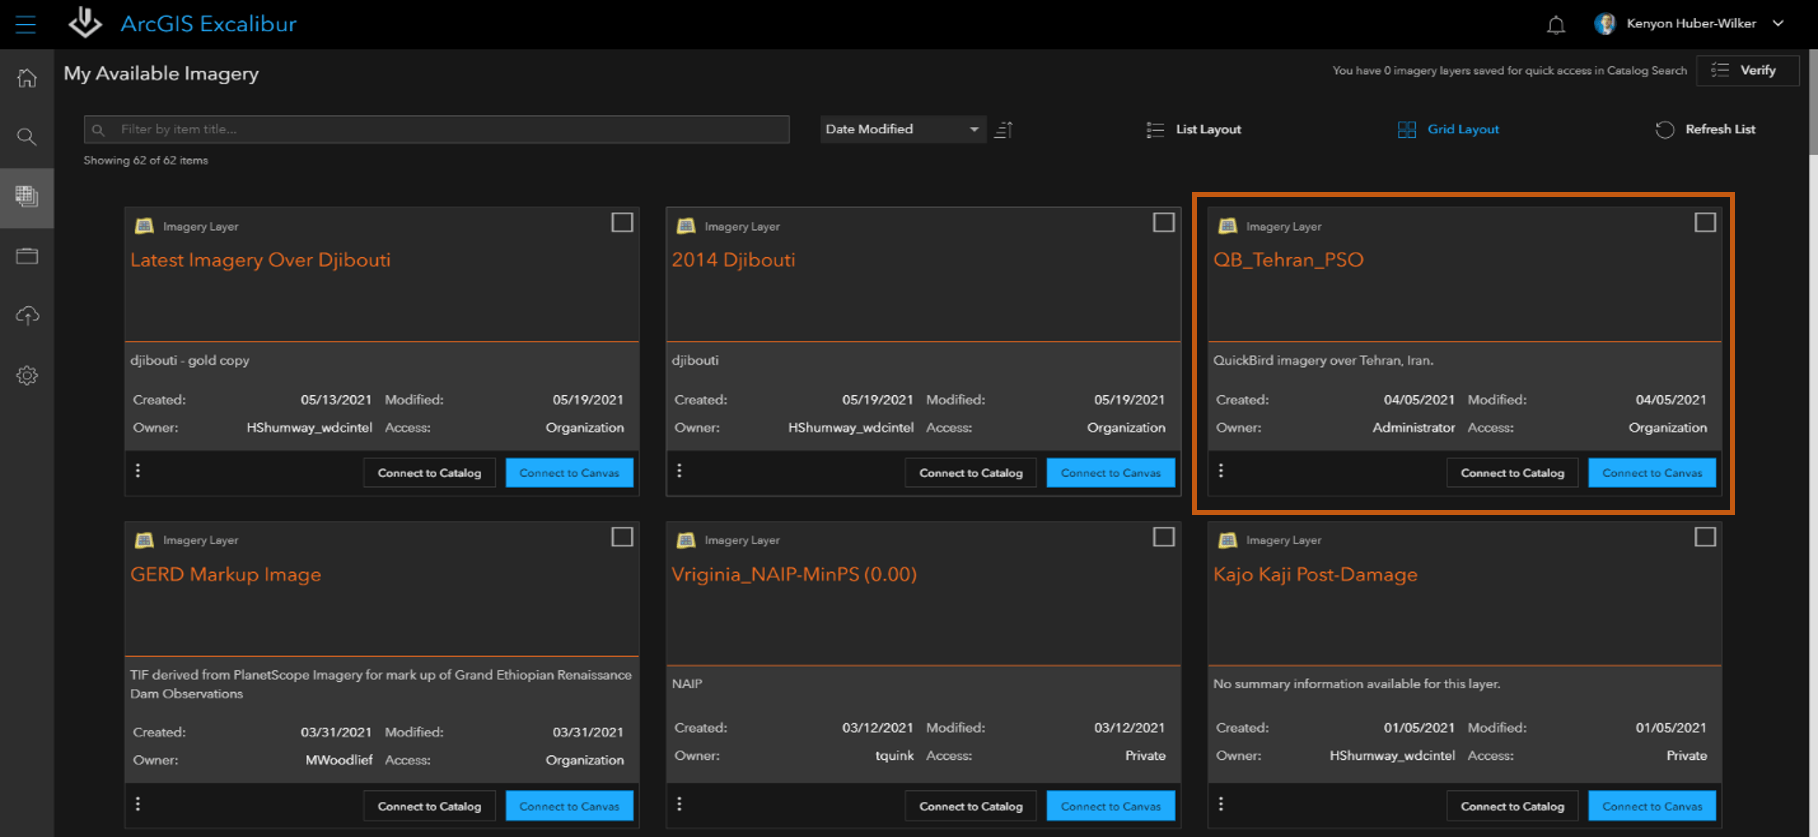1818x837 pixels.
Task: Connect Latest Imagery Over Djibouti to Catalog
Action: click(429, 473)
